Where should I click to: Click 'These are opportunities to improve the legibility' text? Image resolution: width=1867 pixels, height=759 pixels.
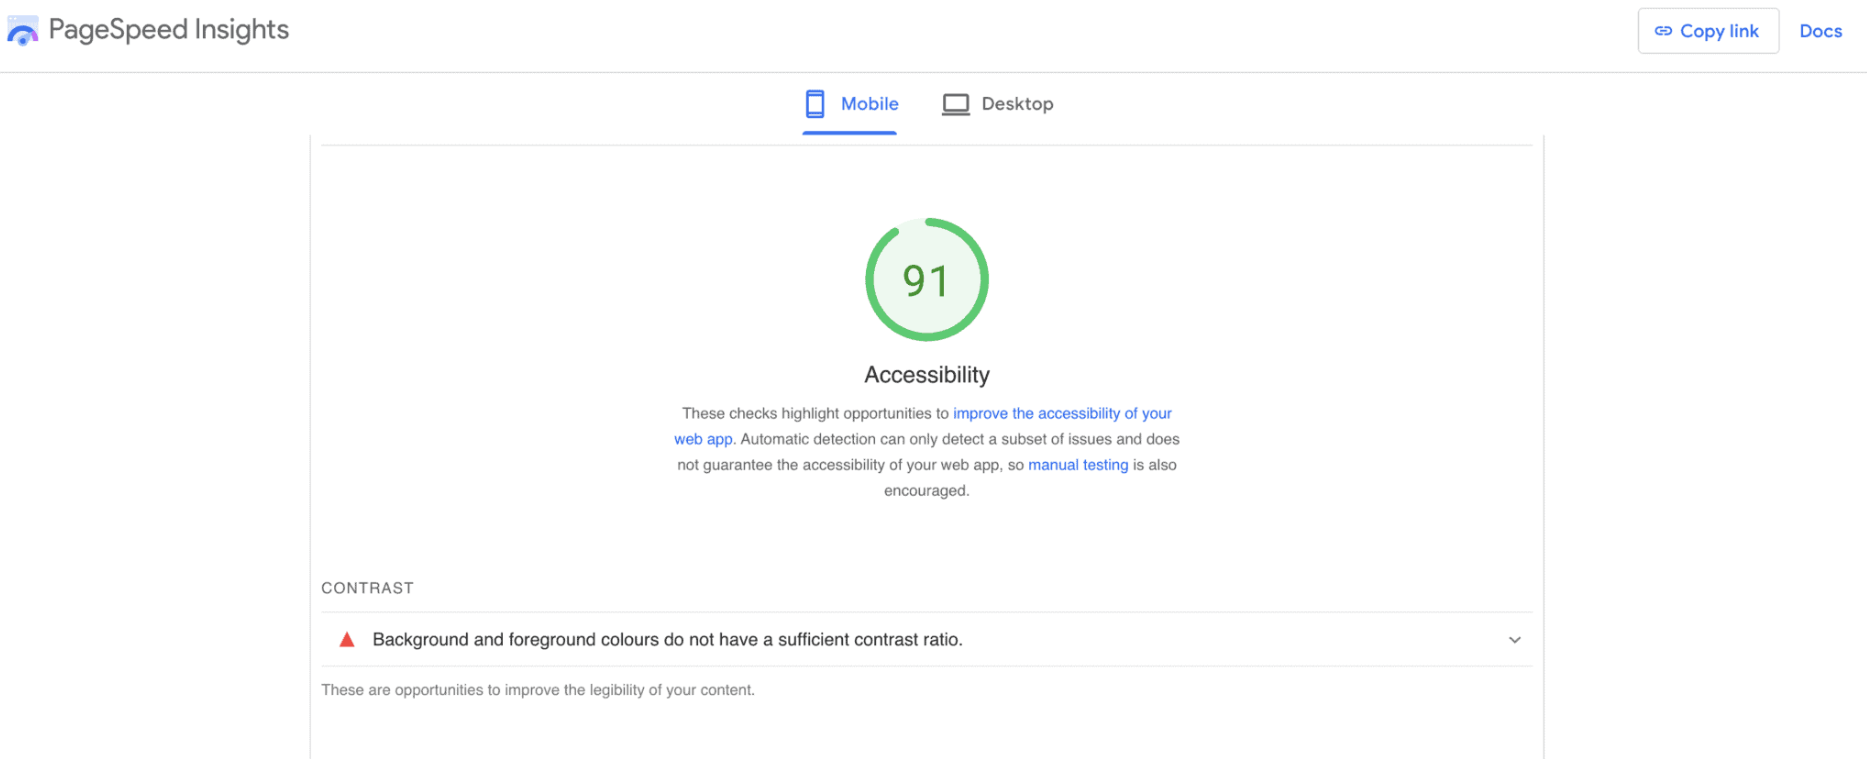click(x=538, y=690)
